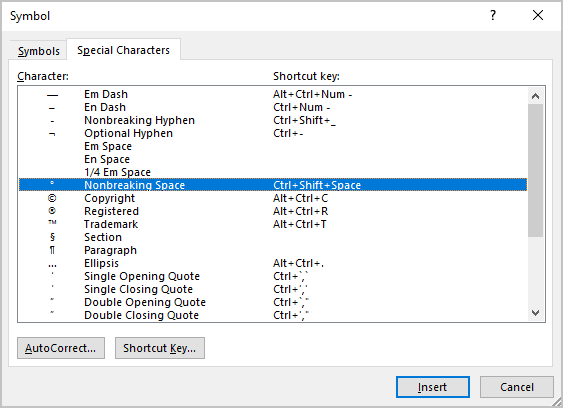Click the list scroll down arrow
Image resolution: width=563 pixels, height=408 pixels.
(535, 312)
